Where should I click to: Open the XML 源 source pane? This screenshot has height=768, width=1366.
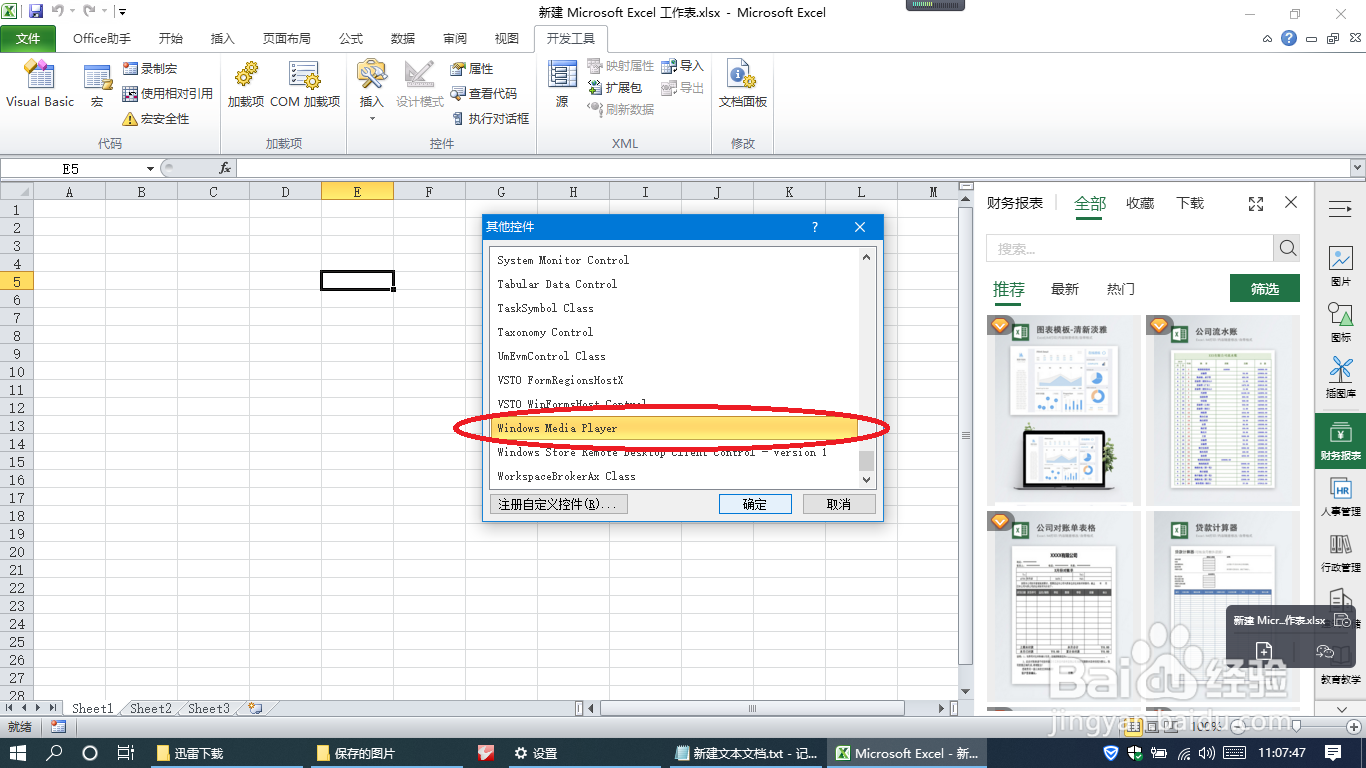point(562,84)
